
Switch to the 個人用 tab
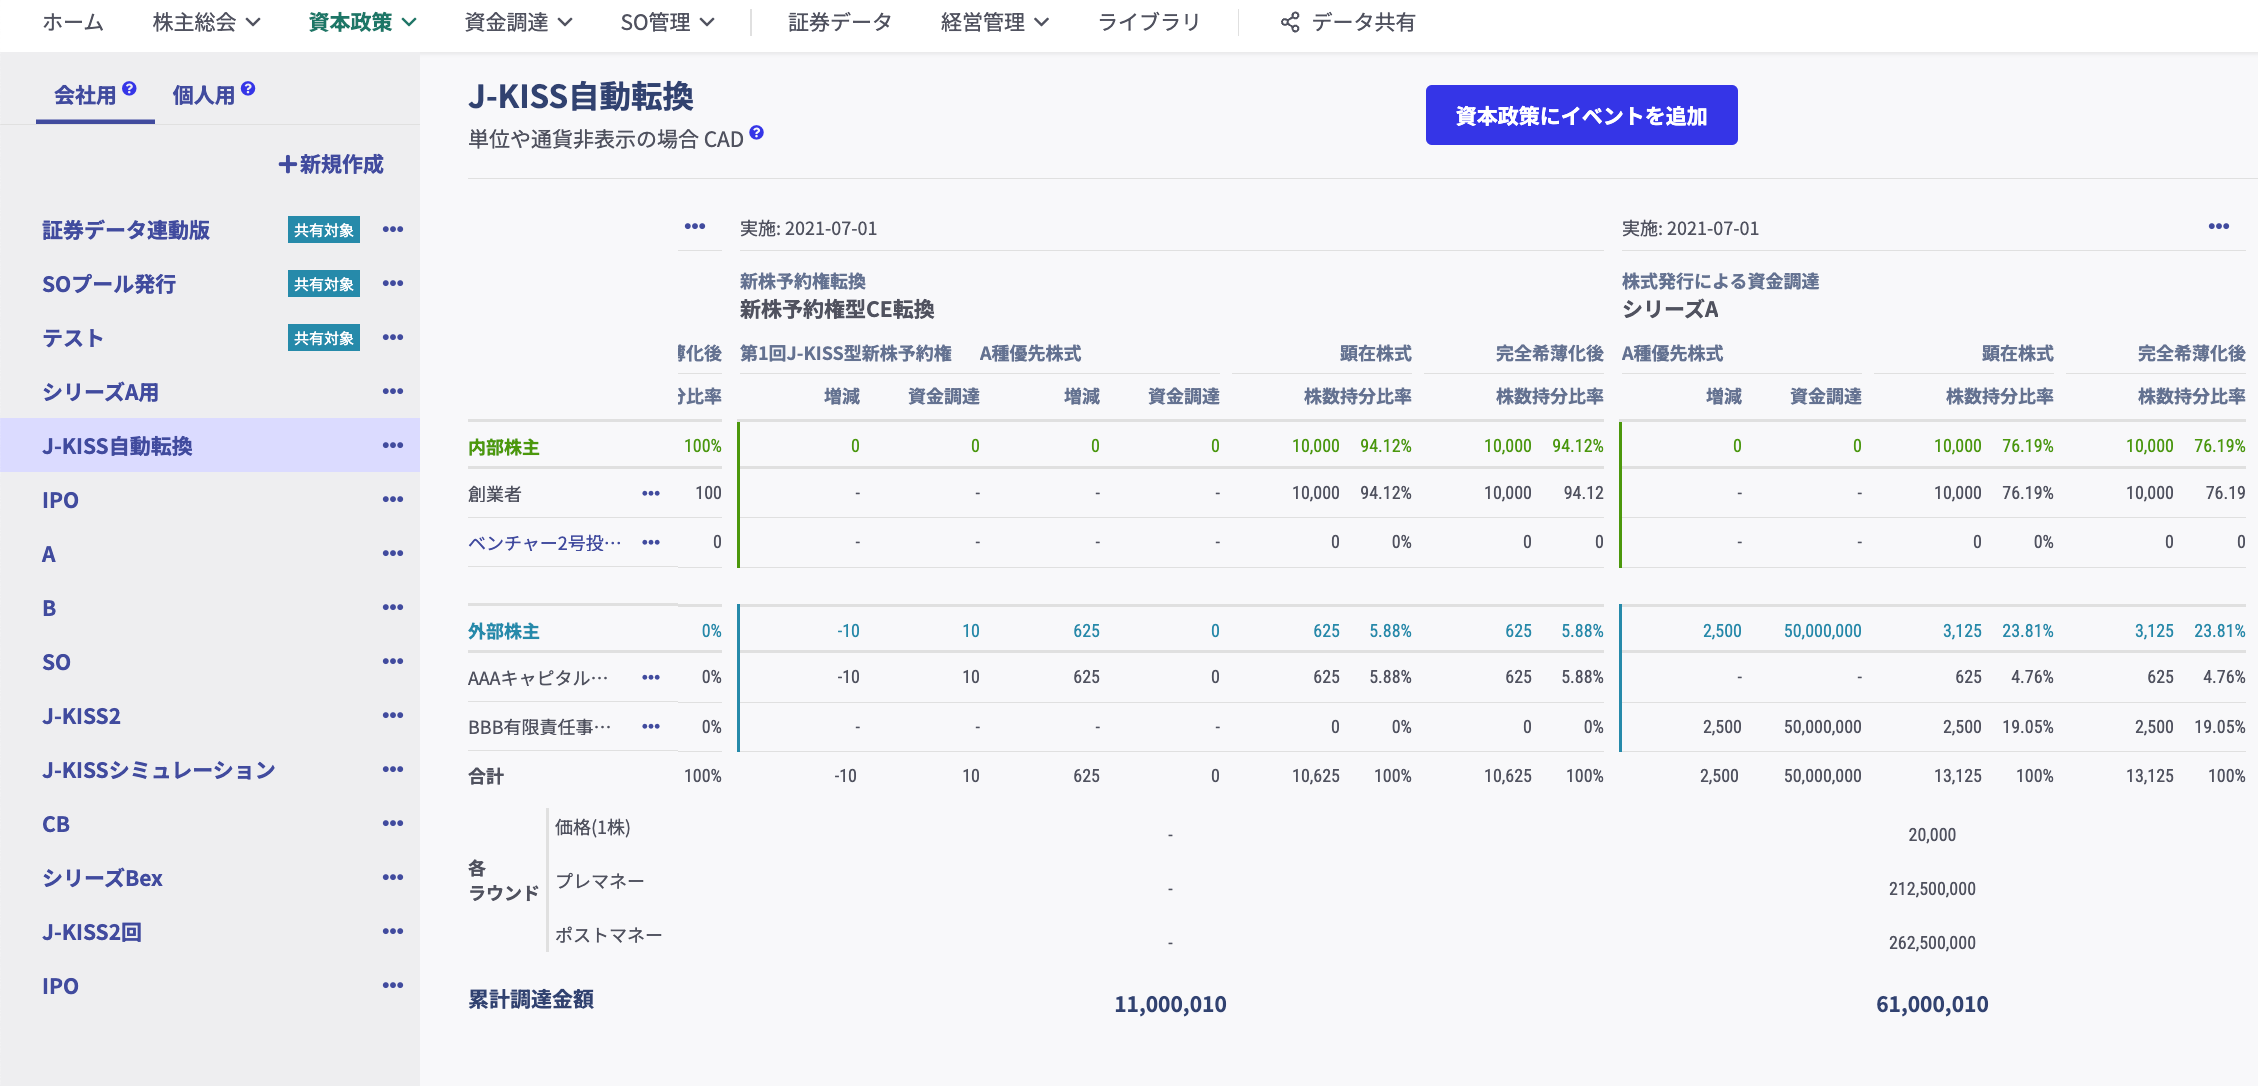[204, 95]
